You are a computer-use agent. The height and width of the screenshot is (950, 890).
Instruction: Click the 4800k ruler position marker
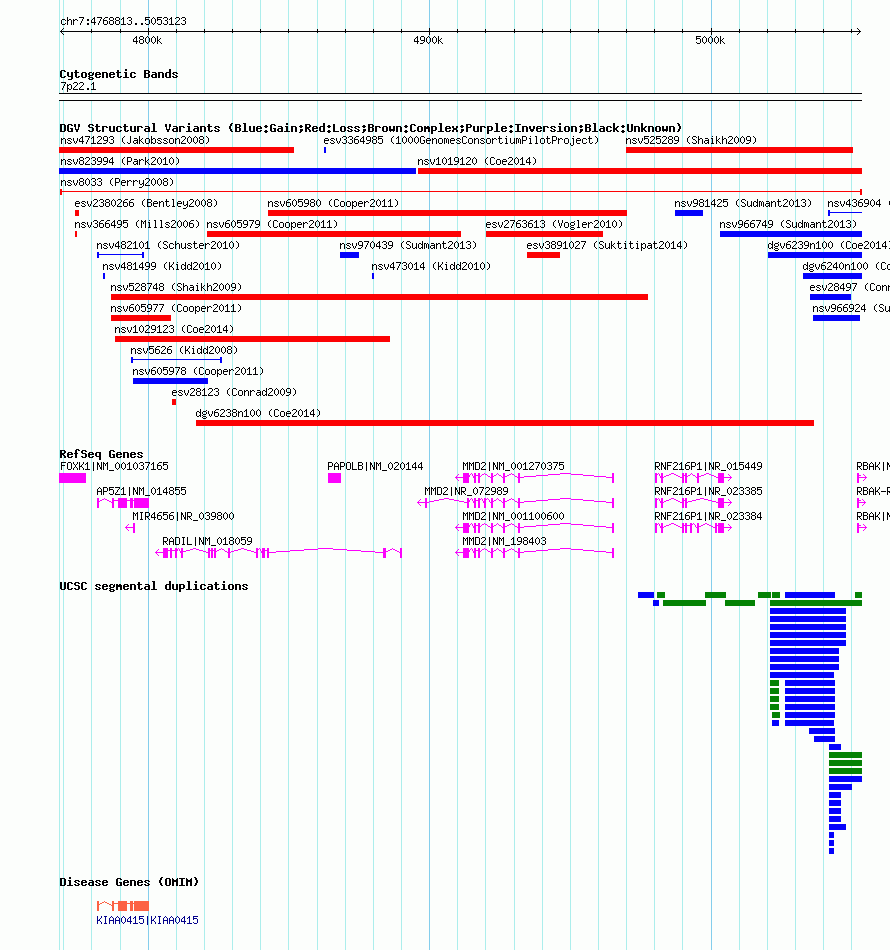pos(147,41)
